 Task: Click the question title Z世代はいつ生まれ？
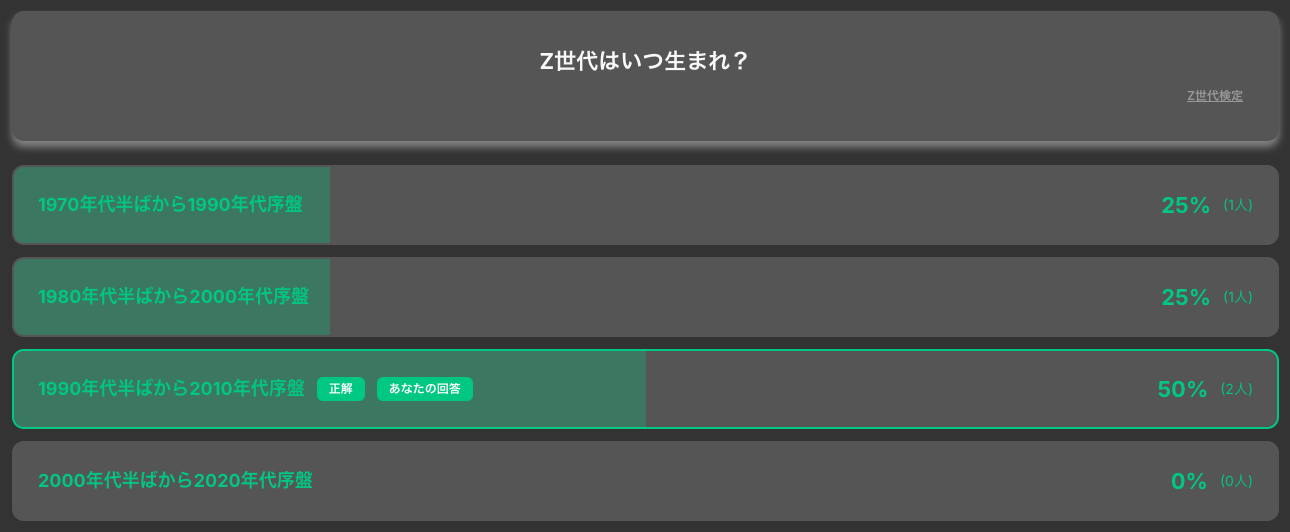(644, 61)
